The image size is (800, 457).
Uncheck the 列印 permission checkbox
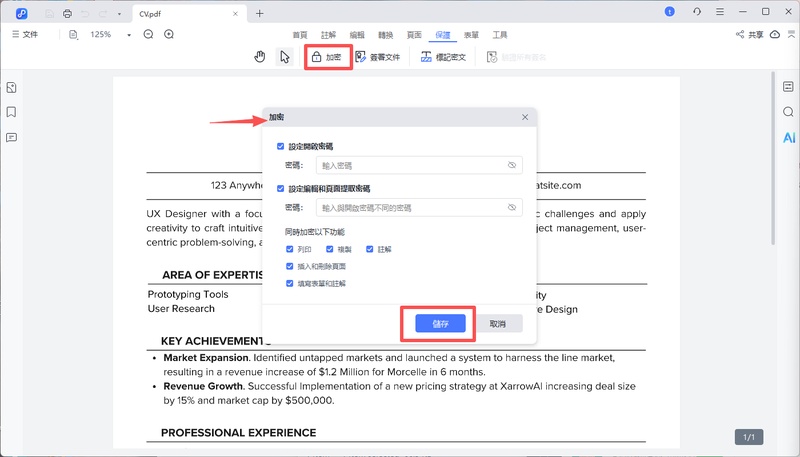290,249
